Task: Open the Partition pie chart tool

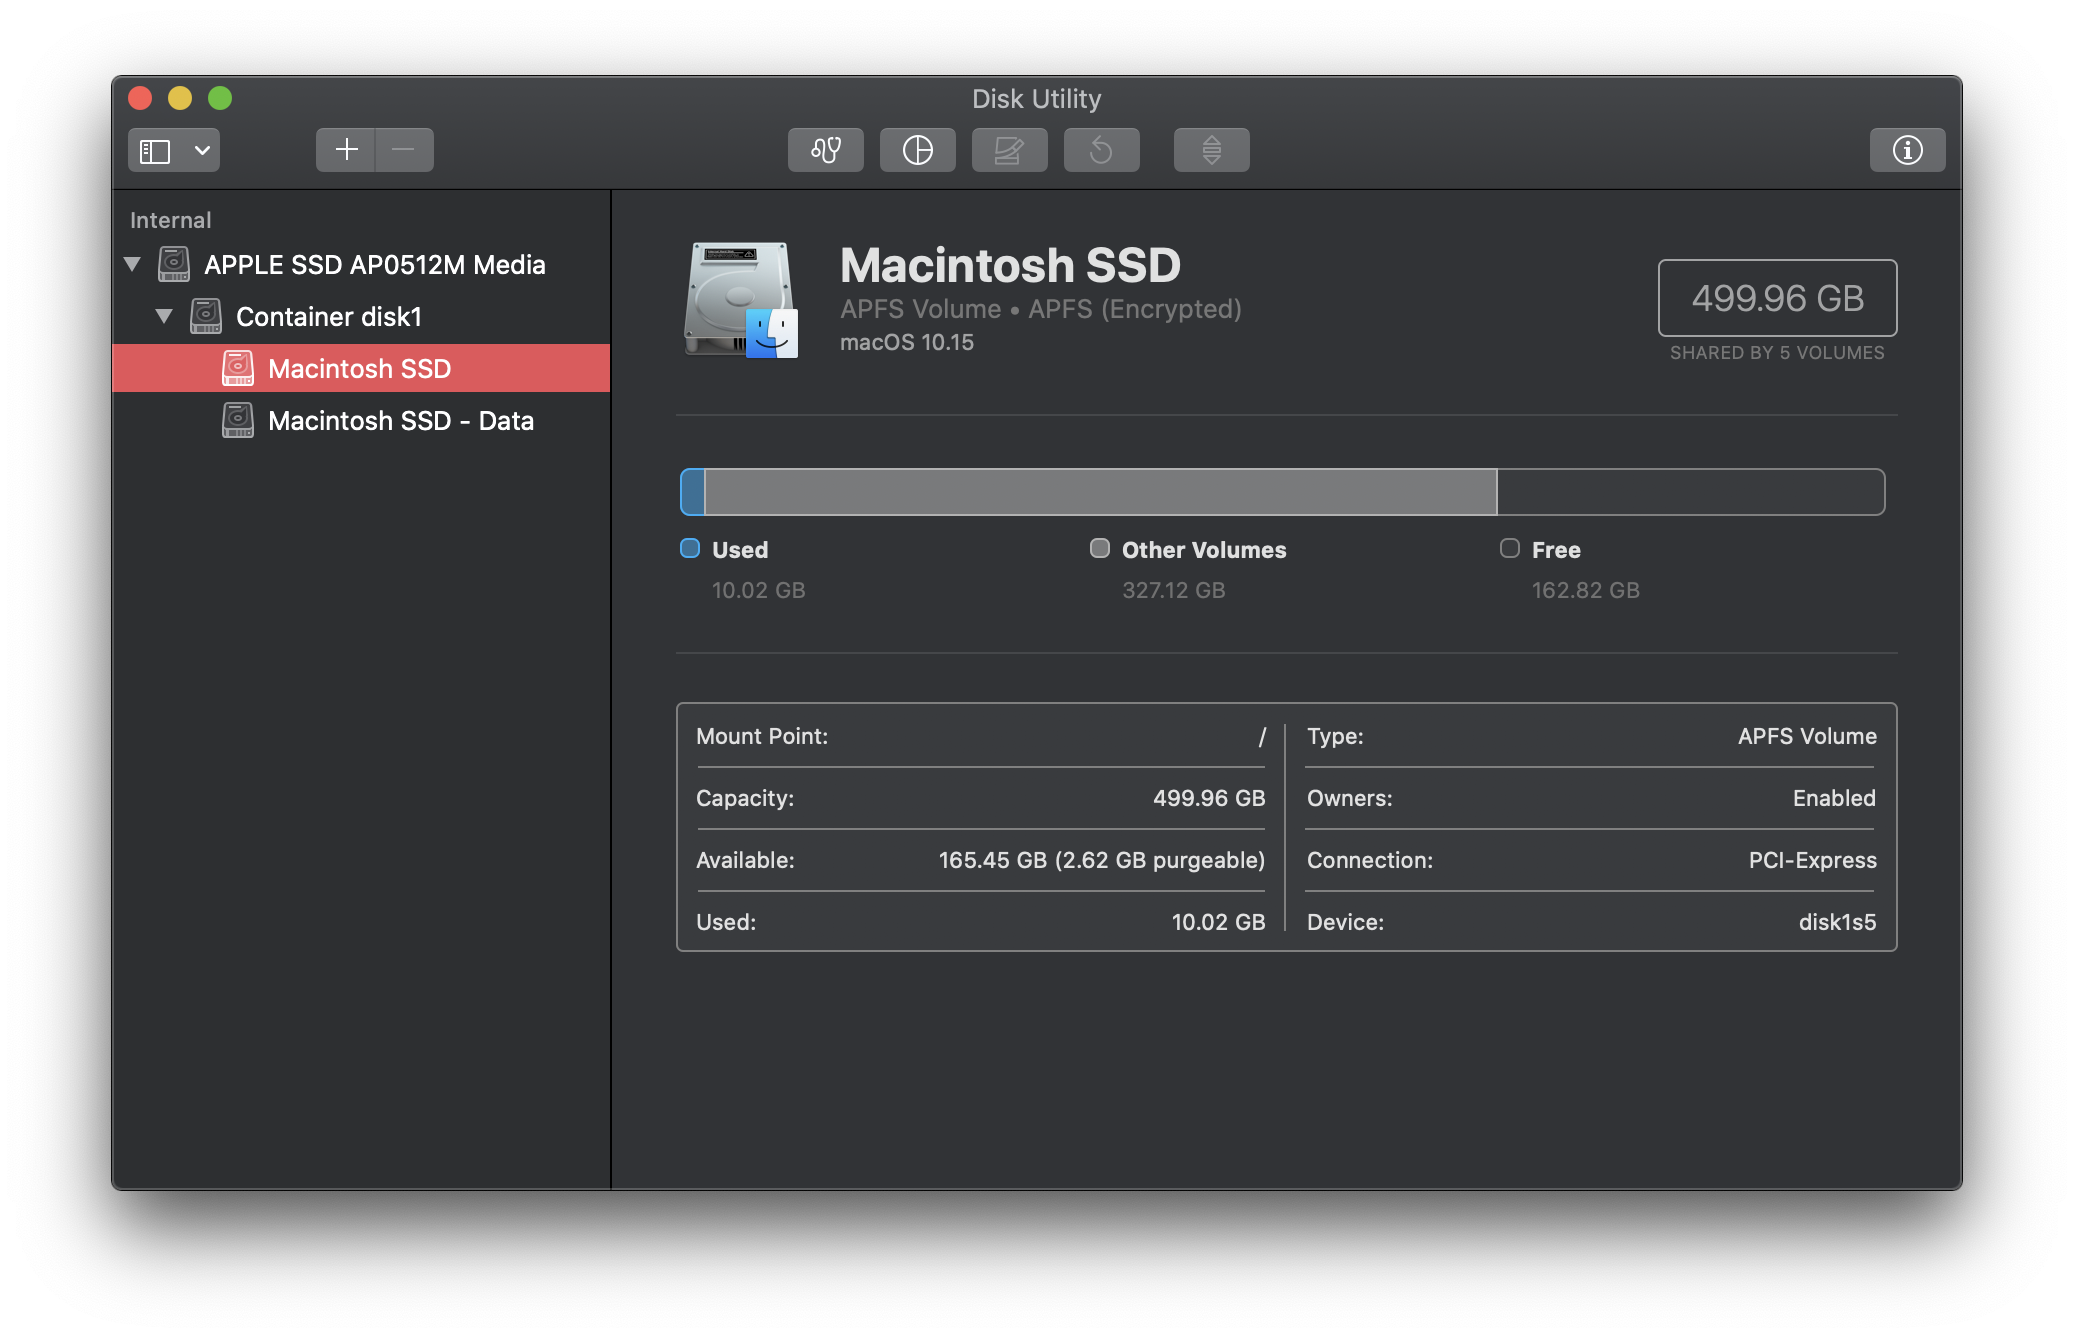Action: pos(917,150)
